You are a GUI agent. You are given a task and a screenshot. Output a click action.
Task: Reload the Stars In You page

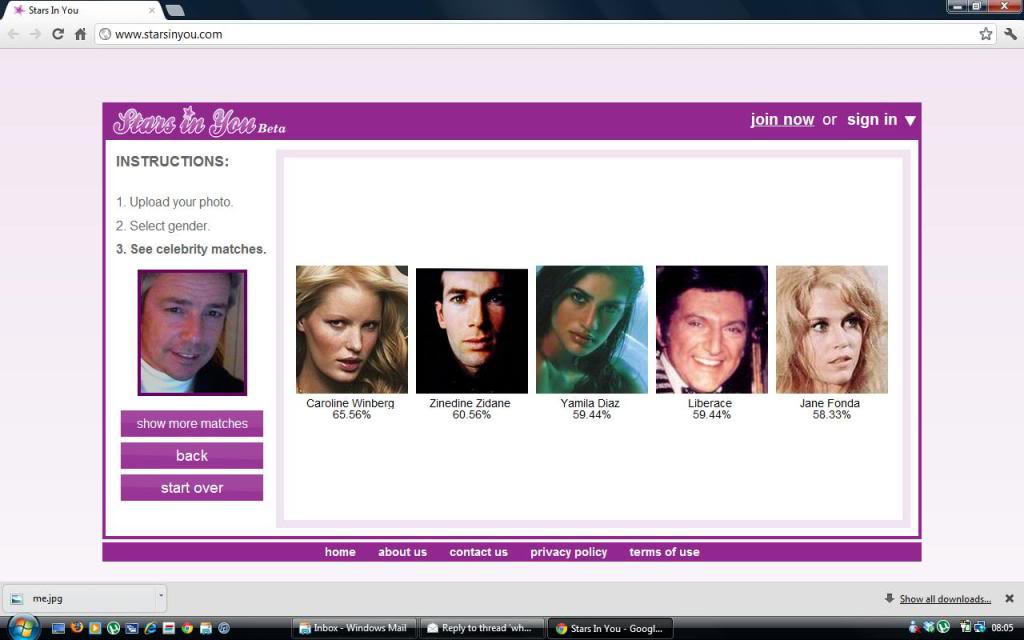(57, 34)
